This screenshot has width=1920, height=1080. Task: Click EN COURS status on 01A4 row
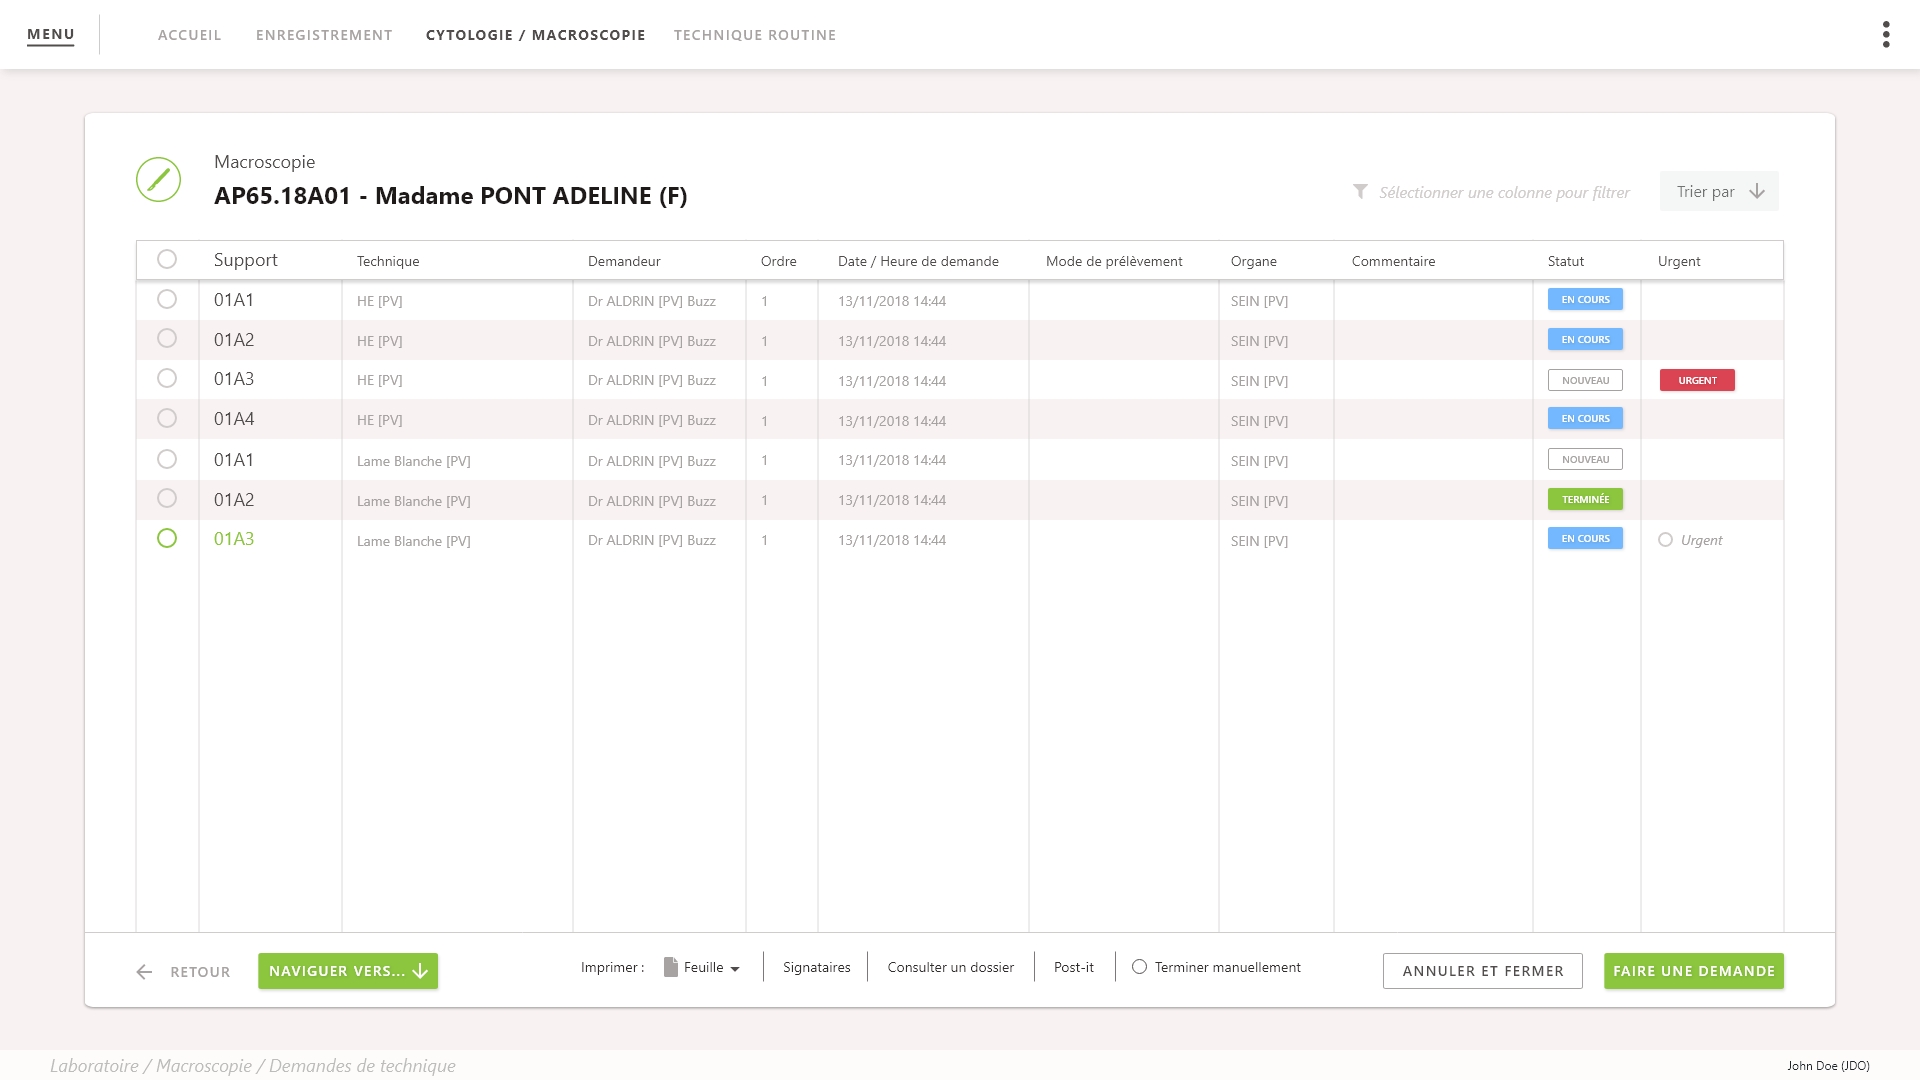click(1585, 418)
